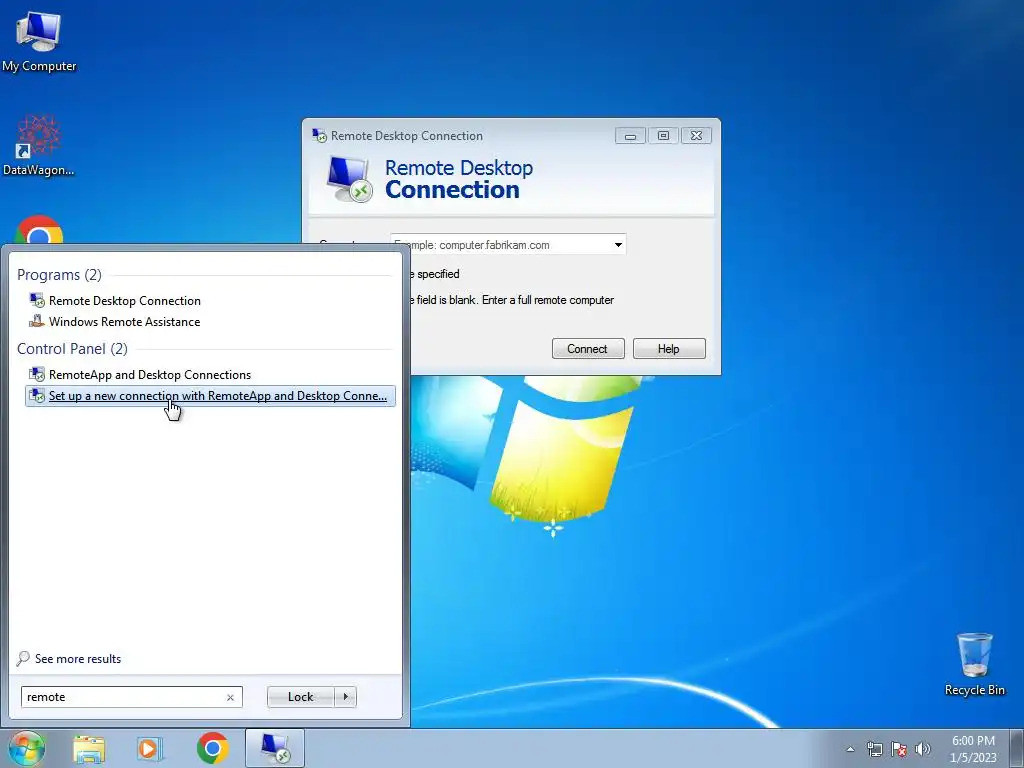Click the large Remote Desktop banner icon
This screenshot has height=768, width=1024.
click(x=349, y=179)
